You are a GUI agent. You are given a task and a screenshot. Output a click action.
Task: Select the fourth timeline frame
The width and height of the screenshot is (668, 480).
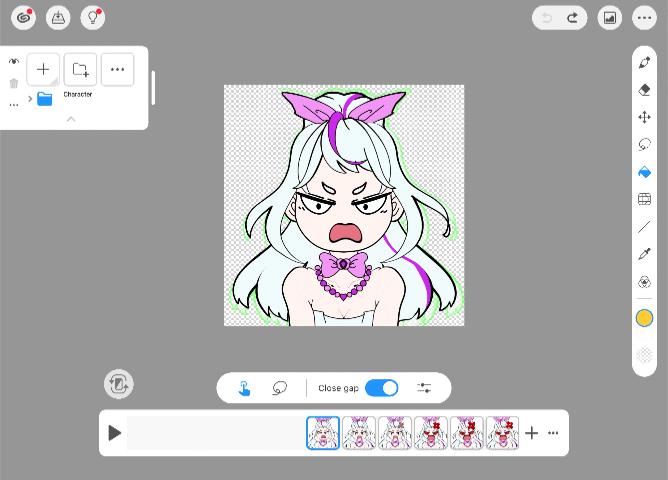[431, 433]
